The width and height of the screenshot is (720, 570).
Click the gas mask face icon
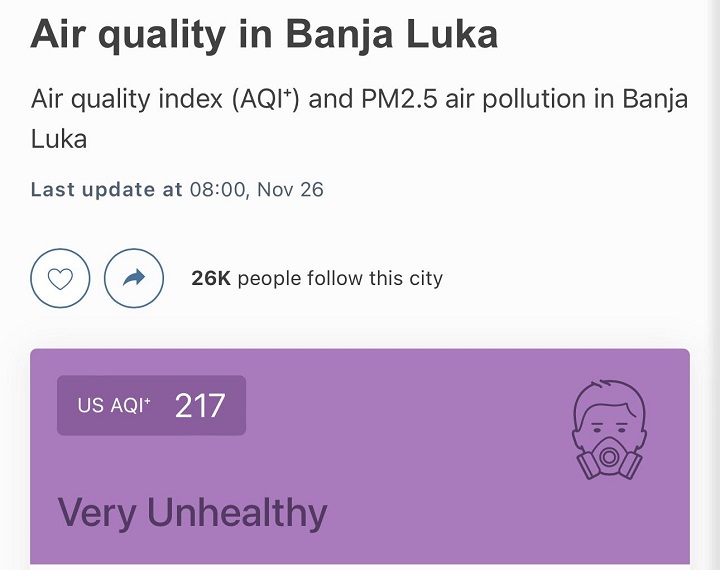pos(609,430)
